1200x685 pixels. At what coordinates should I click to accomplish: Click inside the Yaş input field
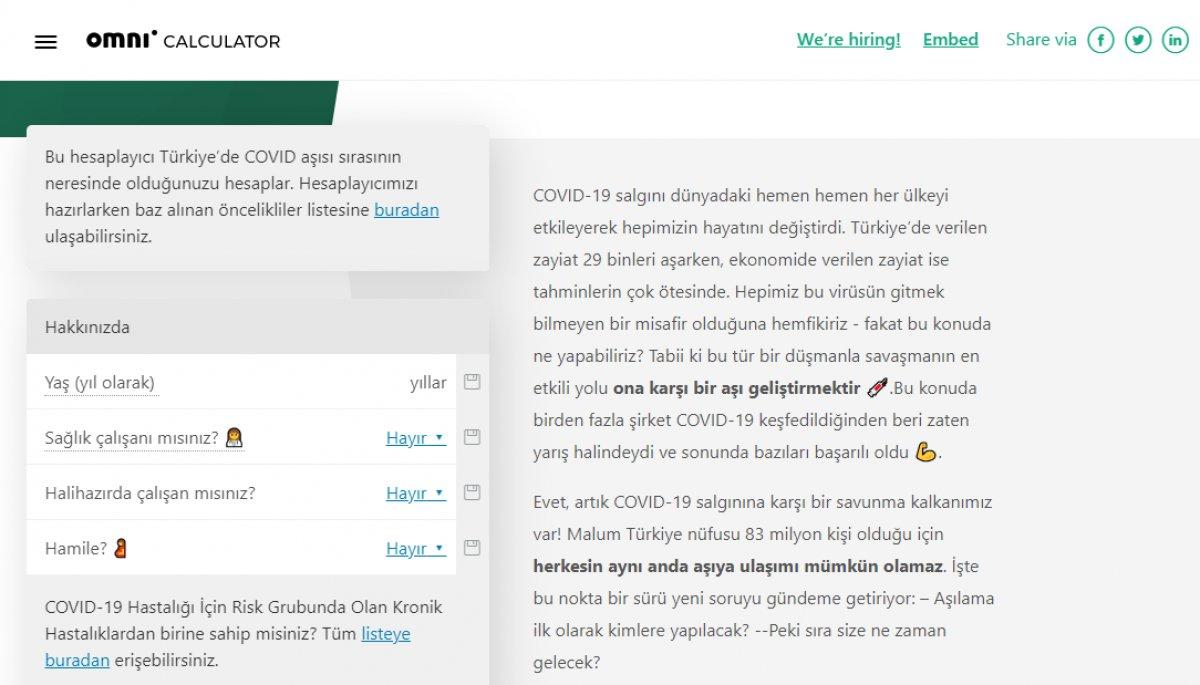(x=200, y=382)
